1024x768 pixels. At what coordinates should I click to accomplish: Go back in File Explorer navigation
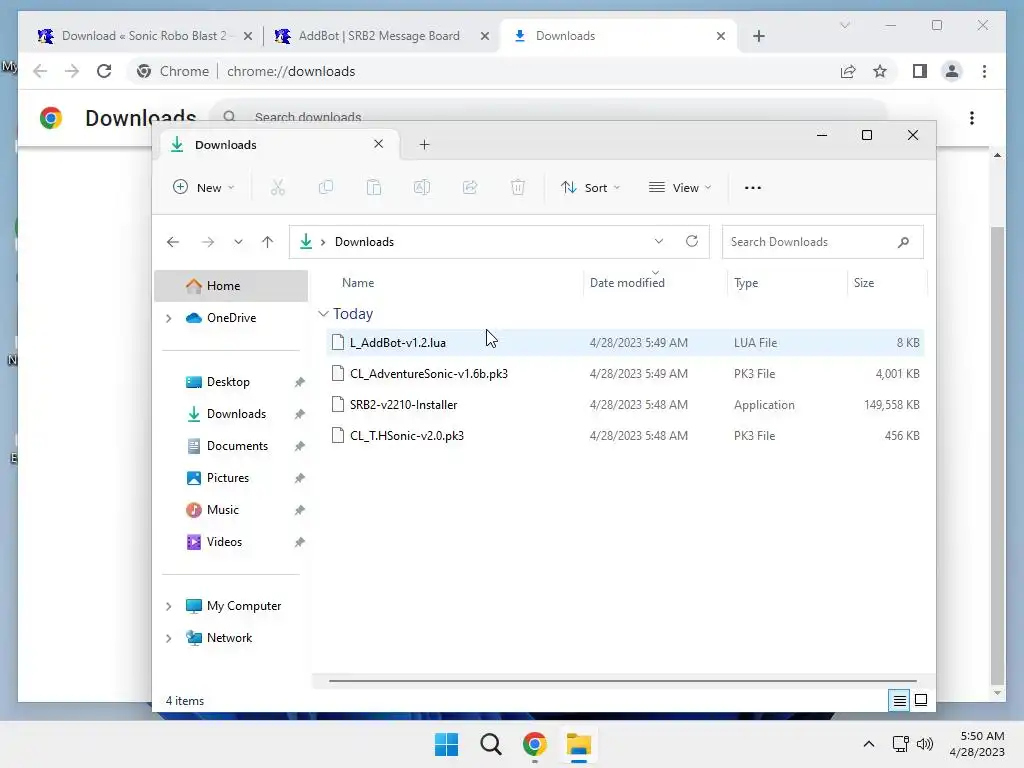tap(173, 242)
